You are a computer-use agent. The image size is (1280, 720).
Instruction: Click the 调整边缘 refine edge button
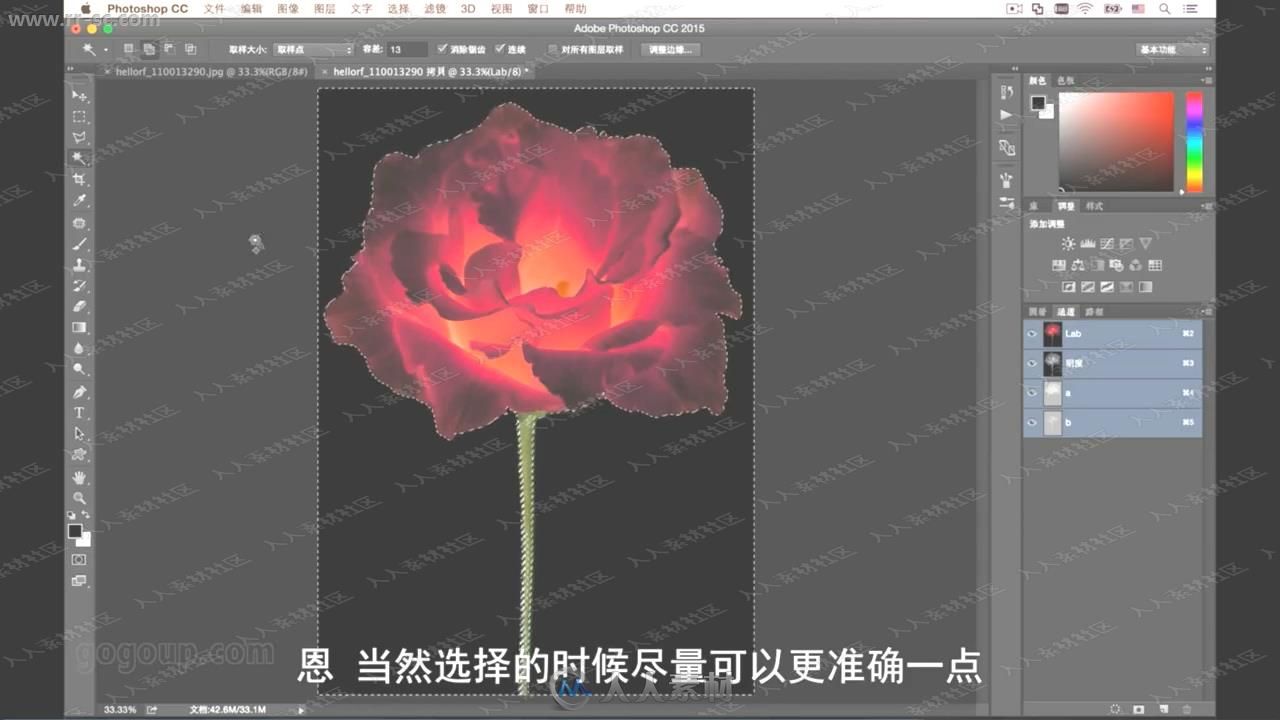[x=669, y=49]
